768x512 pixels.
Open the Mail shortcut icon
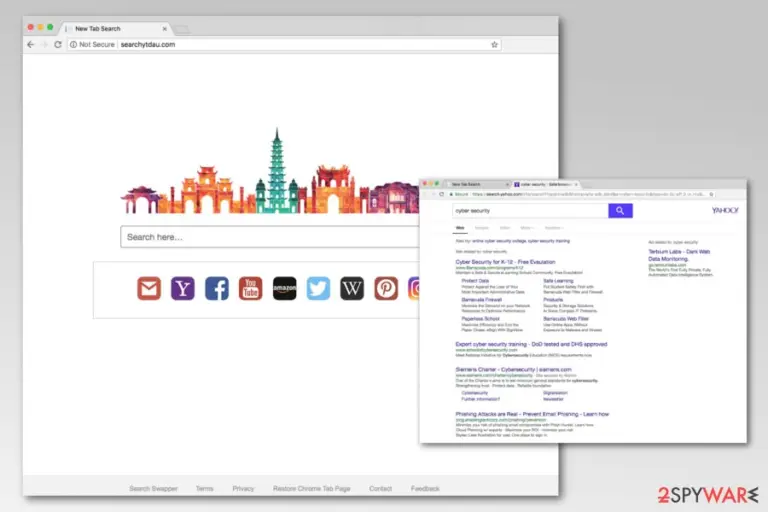click(x=149, y=289)
